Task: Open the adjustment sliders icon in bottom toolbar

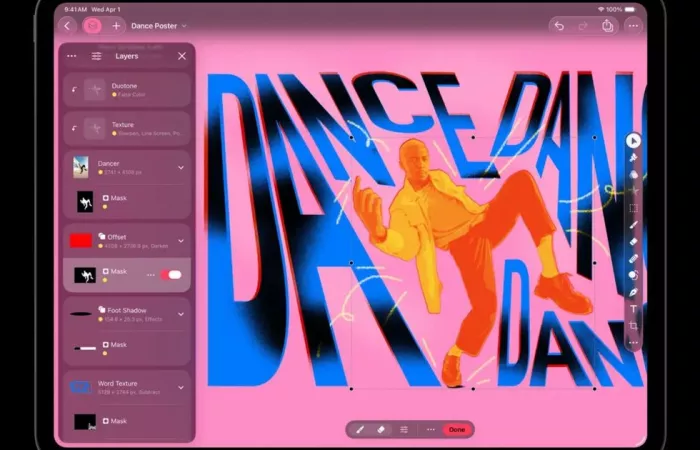Action: 404,429
